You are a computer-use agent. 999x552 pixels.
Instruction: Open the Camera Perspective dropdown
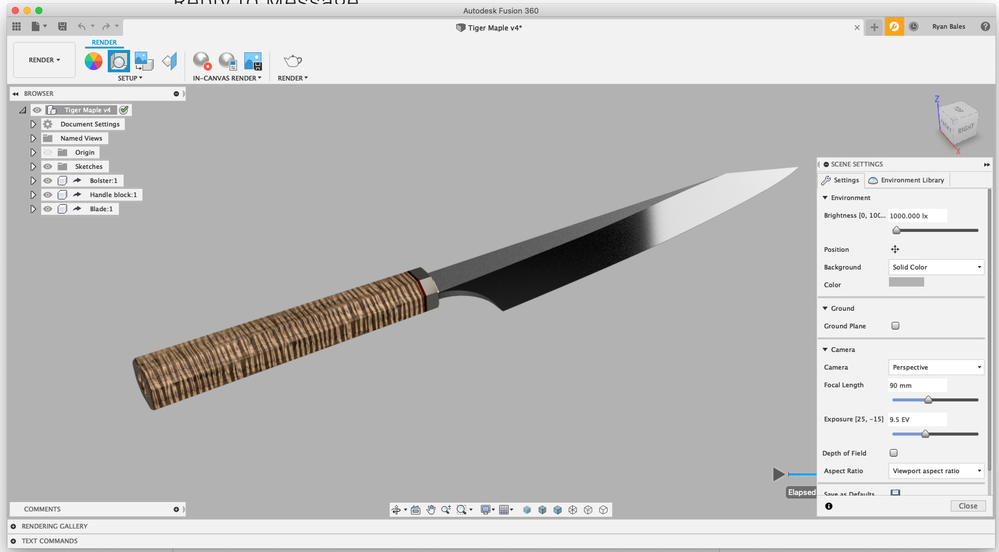pos(937,367)
